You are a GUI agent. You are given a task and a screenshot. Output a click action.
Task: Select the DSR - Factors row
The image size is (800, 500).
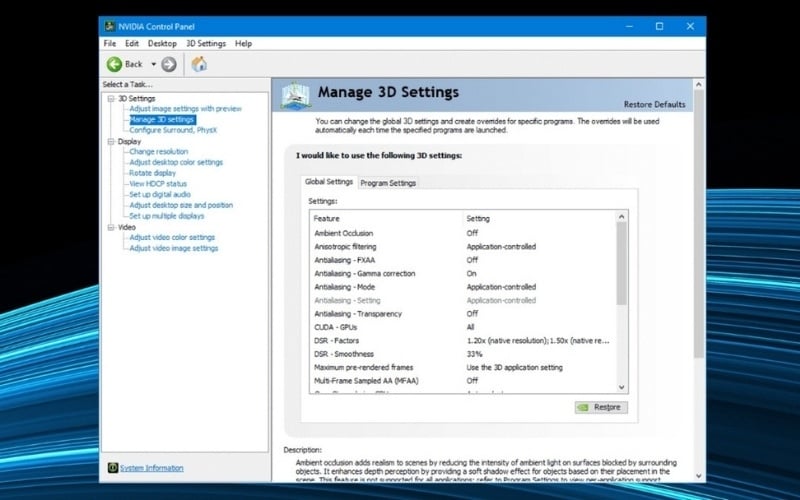(463, 340)
